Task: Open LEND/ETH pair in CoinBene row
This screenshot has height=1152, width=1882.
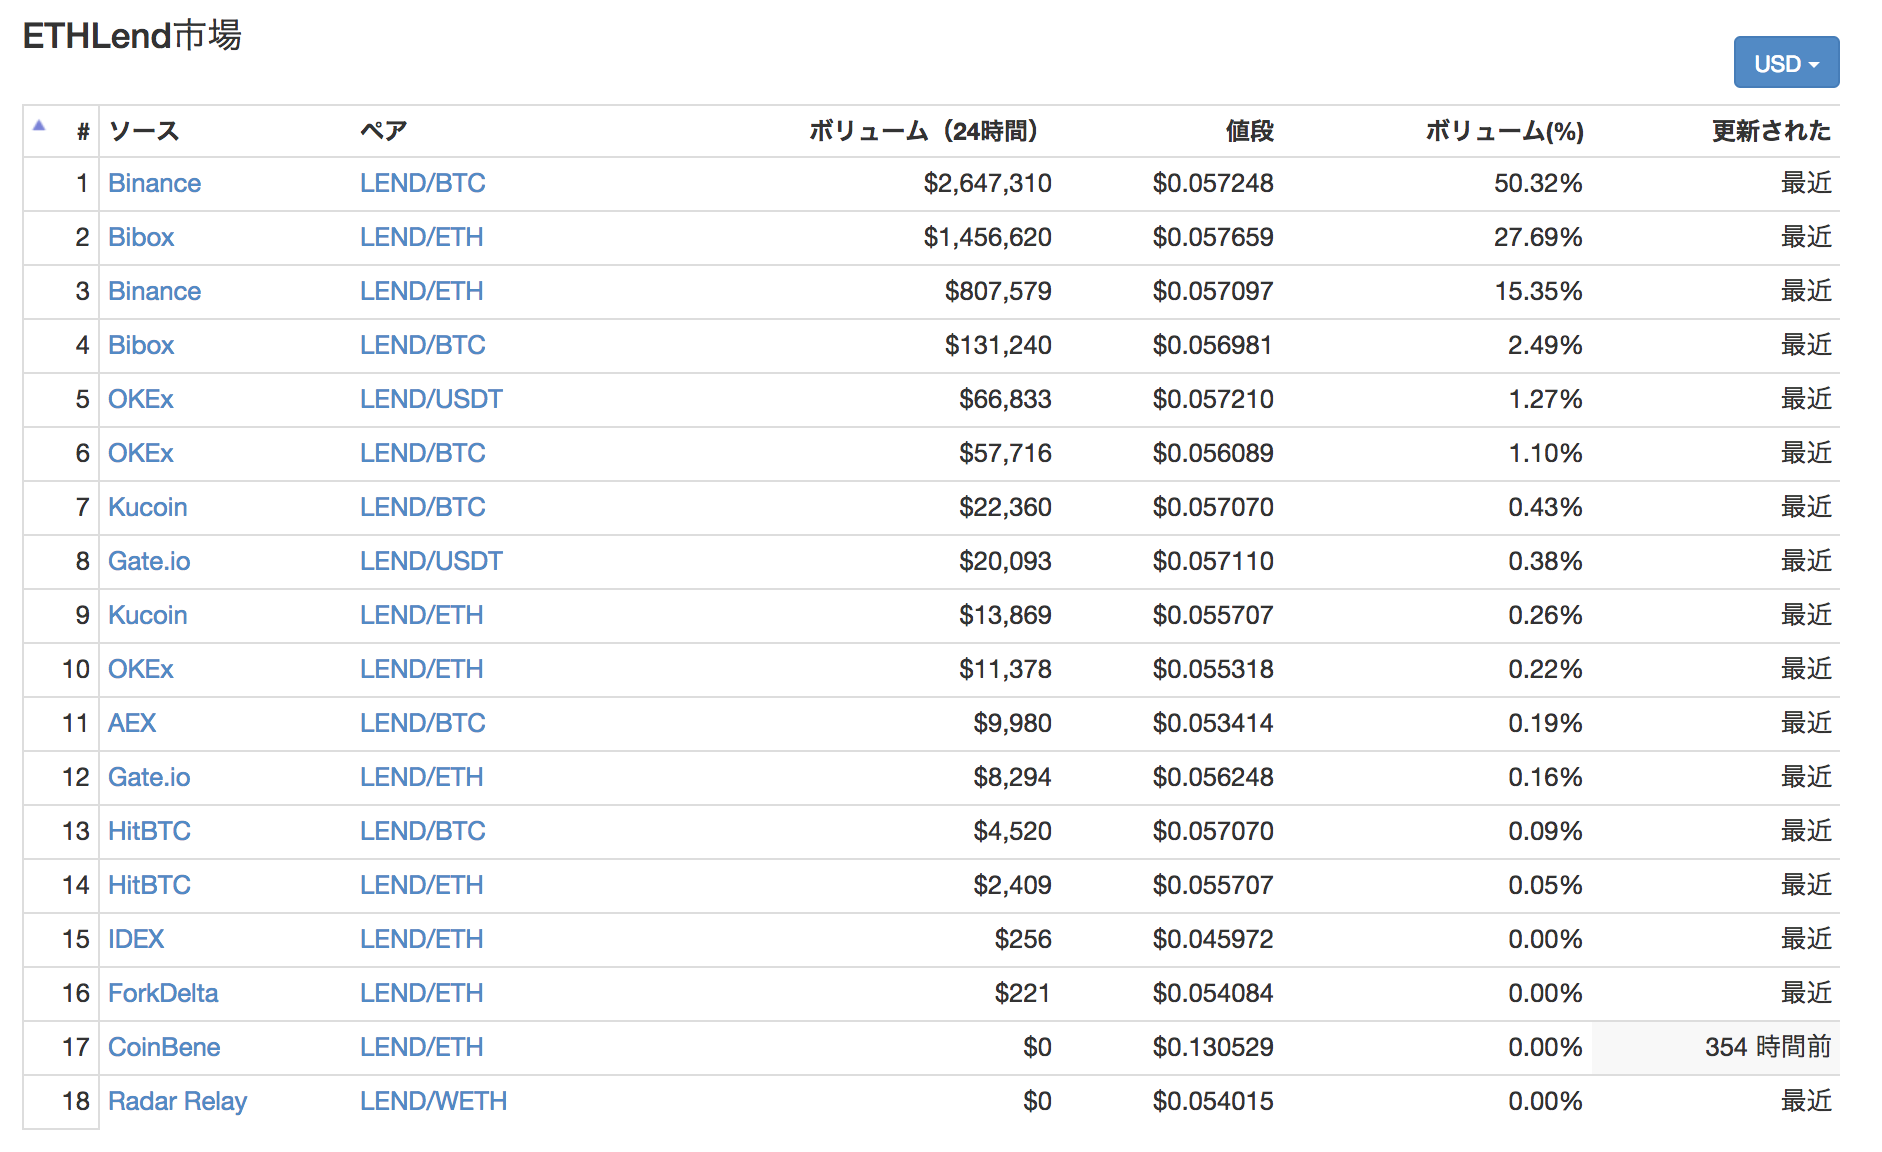Action: pyautogui.click(x=421, y=1047)
